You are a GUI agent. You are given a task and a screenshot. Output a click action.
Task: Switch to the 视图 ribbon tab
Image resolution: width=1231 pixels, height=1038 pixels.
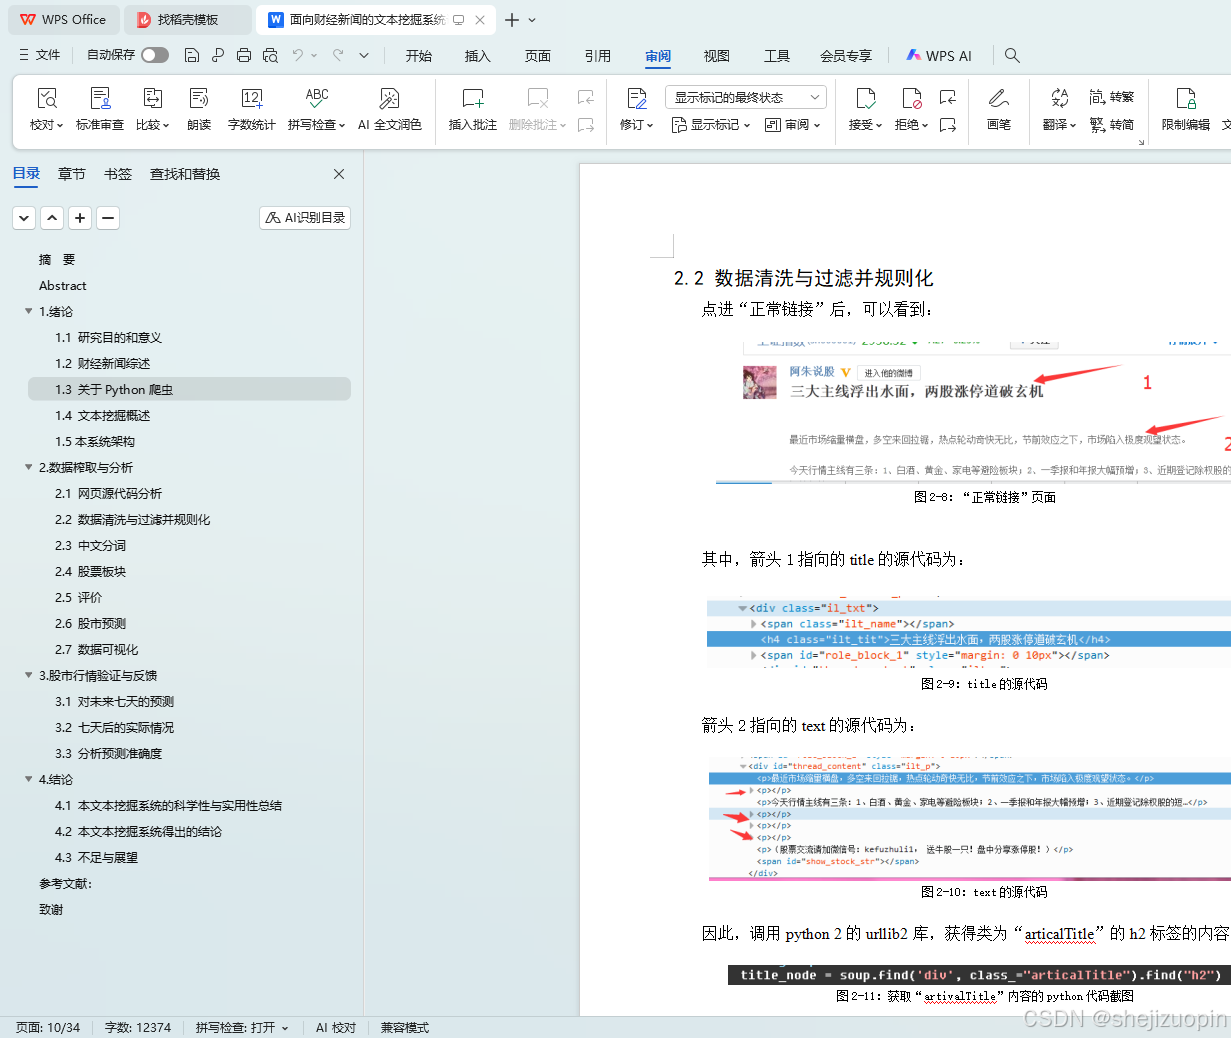point(717,56)
